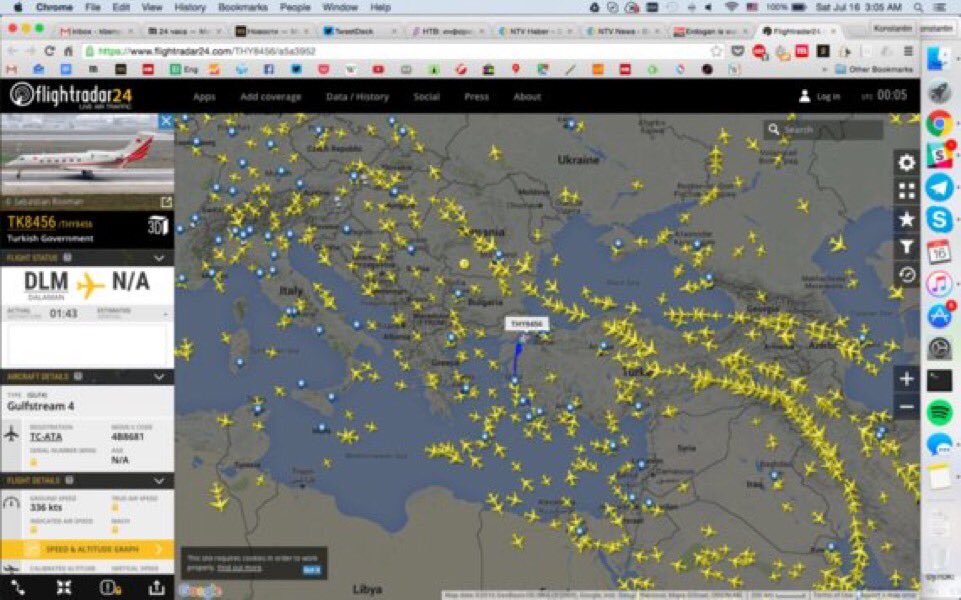Open the map filter funnel icon
Viewport: 961px width, 600px height.
[906, 247]
